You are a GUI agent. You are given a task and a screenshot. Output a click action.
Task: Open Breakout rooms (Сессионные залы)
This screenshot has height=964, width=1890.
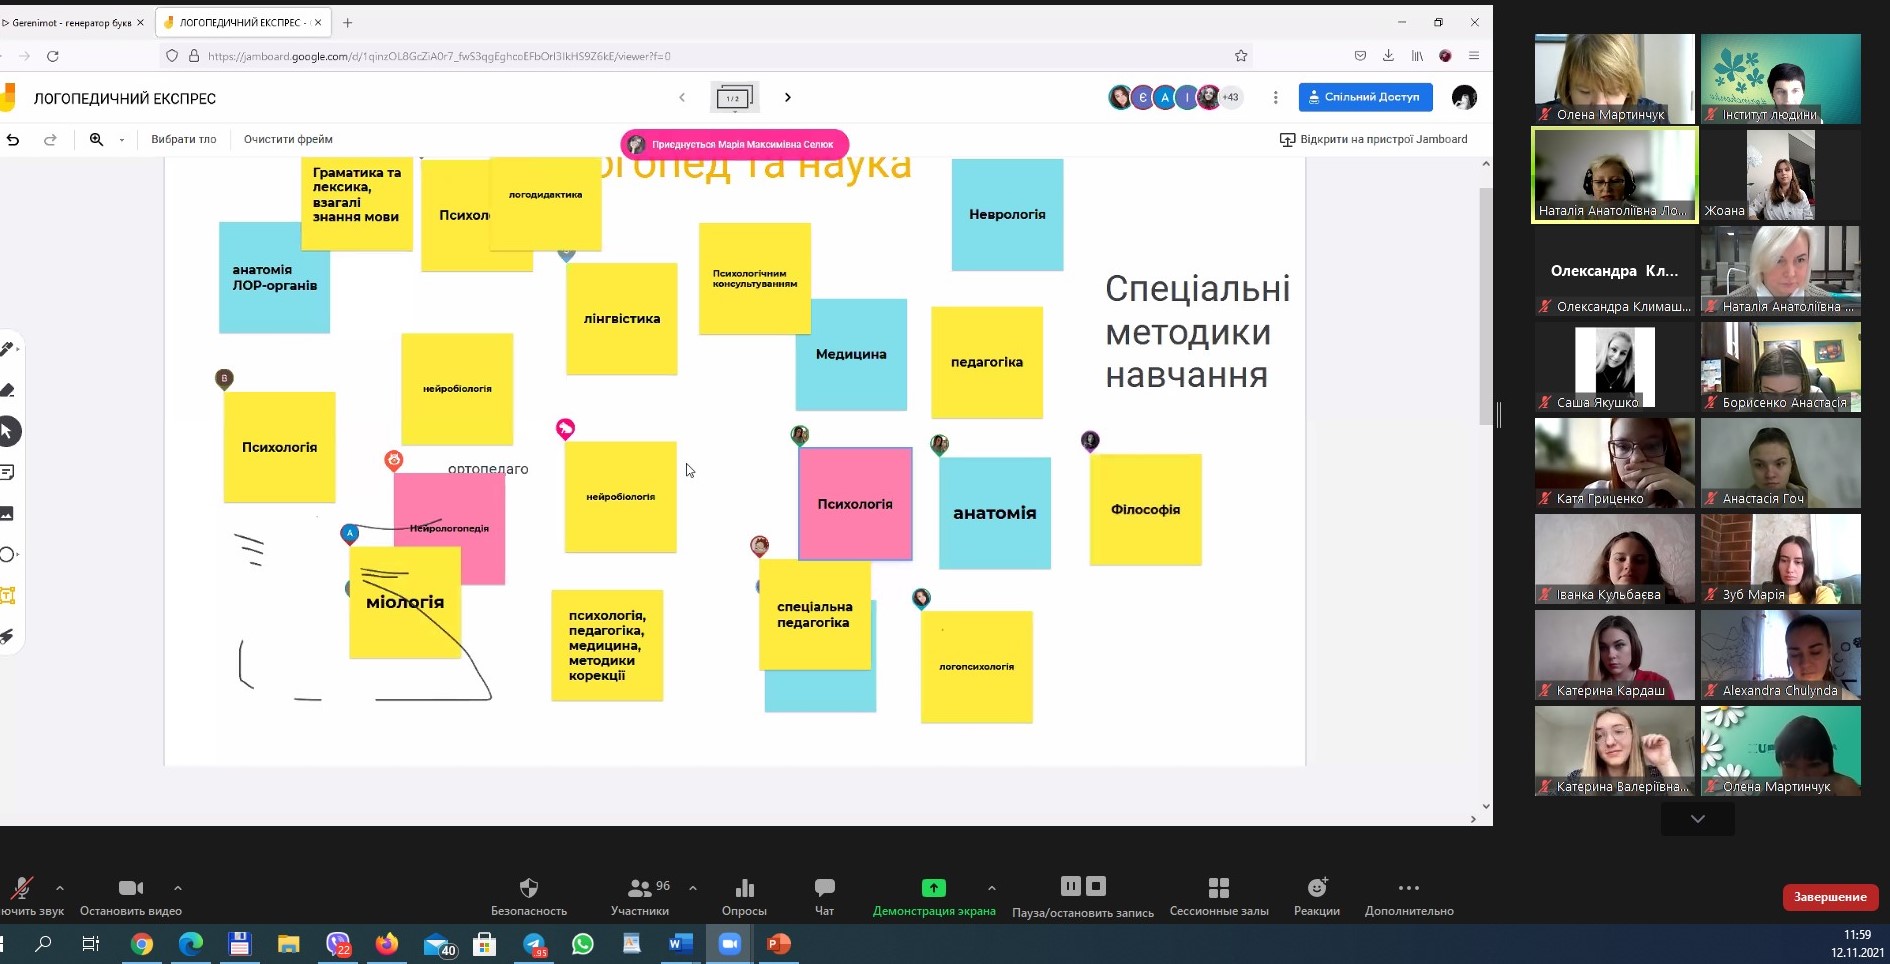point(1218,889)
